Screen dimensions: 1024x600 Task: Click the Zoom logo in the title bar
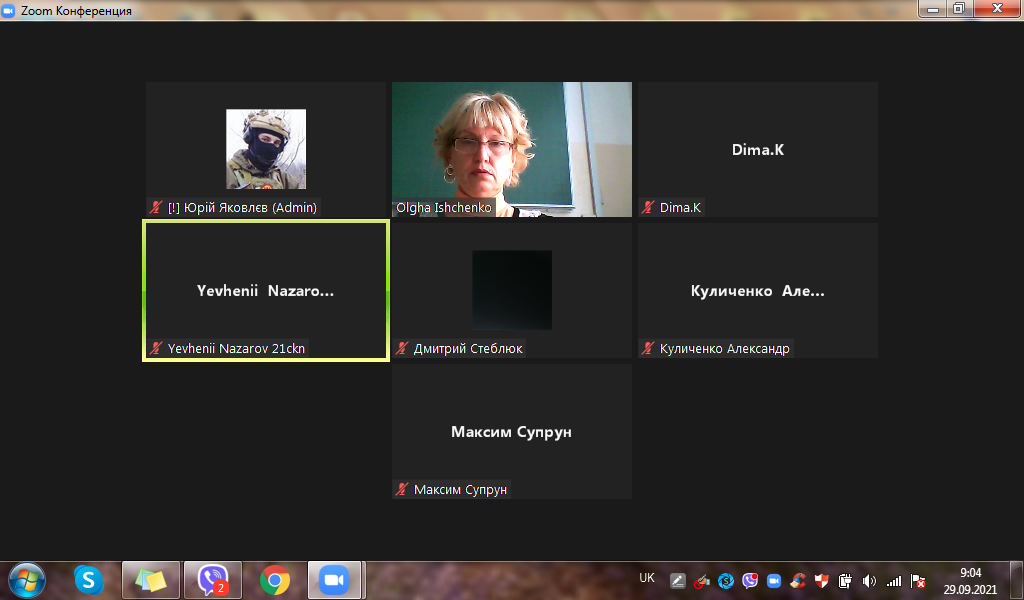click(x=8, y=10)
